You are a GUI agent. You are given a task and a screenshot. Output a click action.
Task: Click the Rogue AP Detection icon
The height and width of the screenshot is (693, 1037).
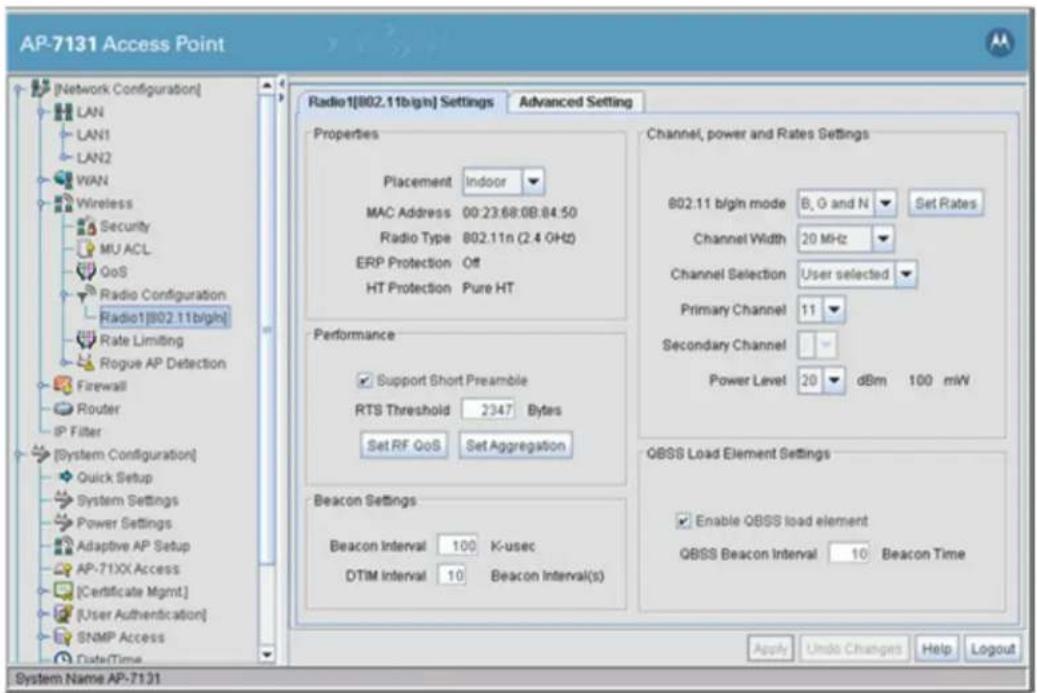pos(86,362)
